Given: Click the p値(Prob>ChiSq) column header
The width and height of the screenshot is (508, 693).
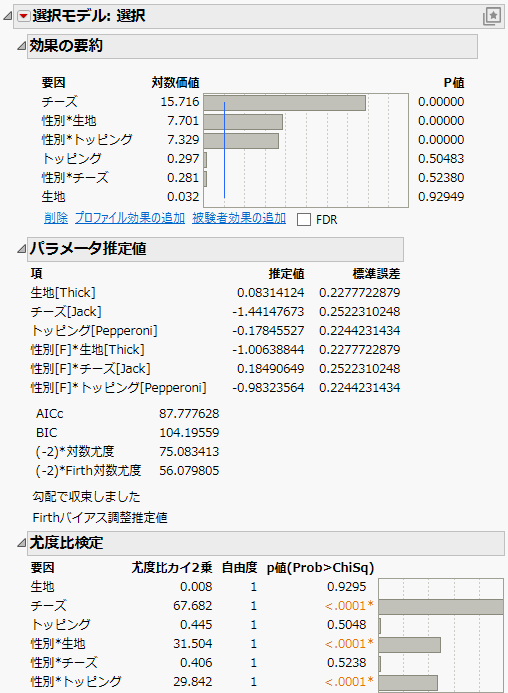Looking at the screenshot, I should tap(321, 567).
